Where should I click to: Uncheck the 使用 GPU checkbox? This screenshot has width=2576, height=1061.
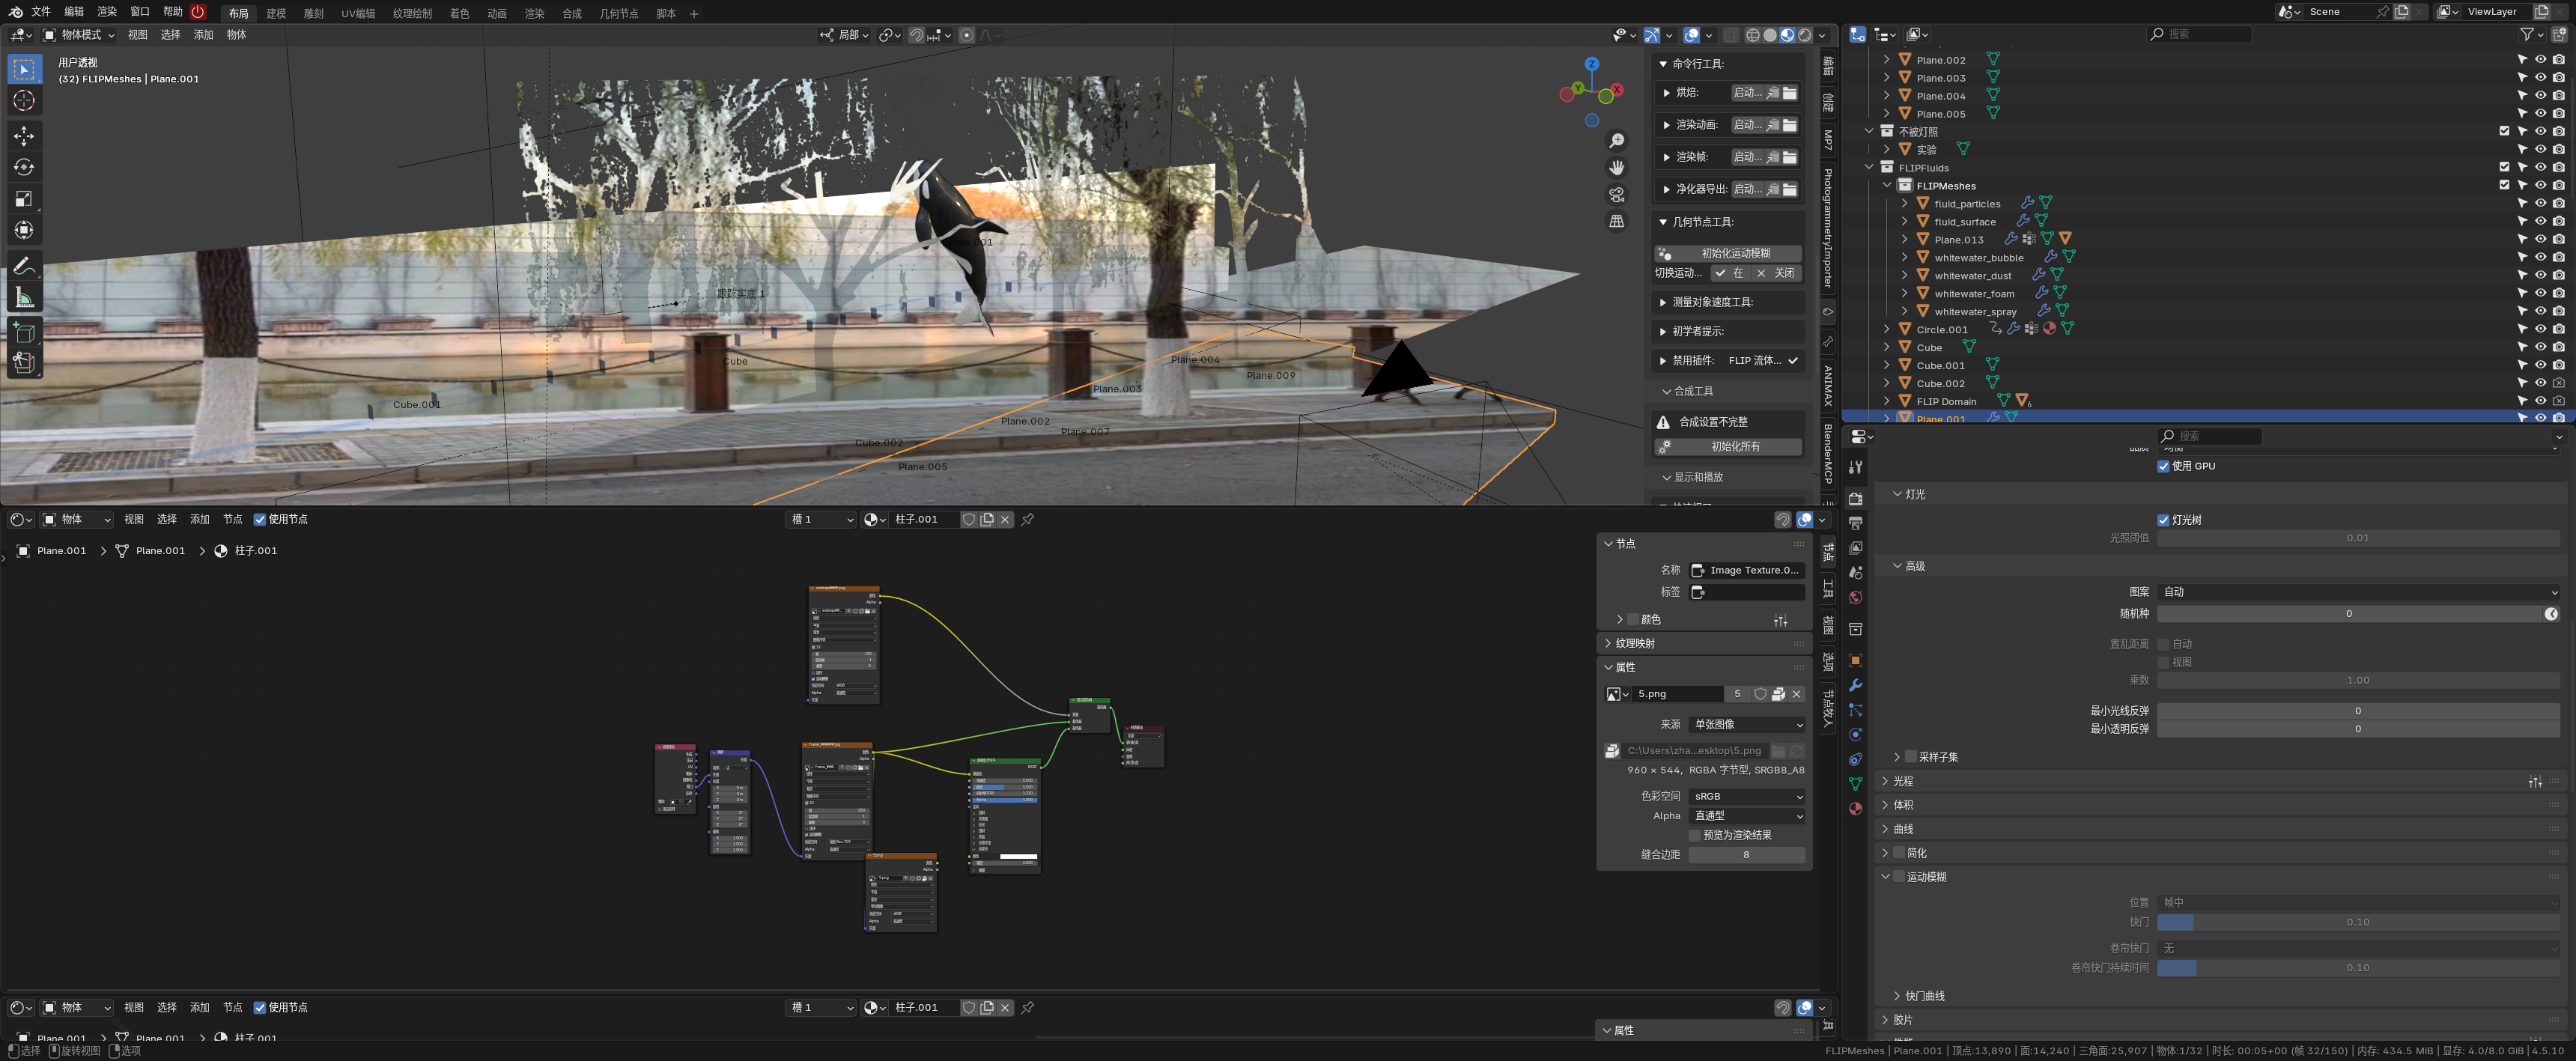[x=2163, y=466]
